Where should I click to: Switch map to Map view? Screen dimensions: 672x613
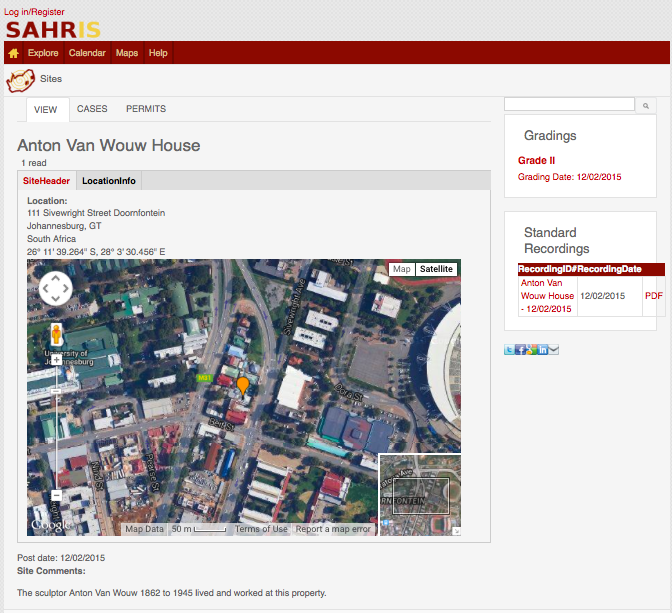coord(401,269)
